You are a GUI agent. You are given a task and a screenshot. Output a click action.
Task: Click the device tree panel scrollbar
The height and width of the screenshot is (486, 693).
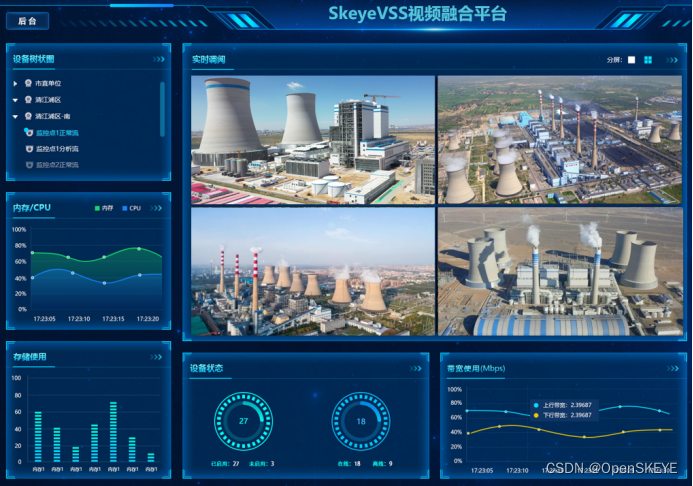pyautogui.click(x=162, y=109)
